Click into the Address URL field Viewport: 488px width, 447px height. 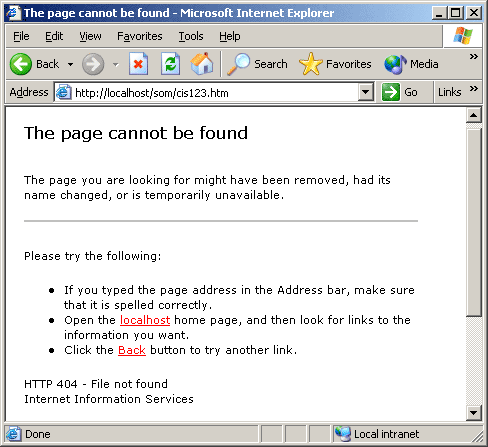(x=213, y=92)
